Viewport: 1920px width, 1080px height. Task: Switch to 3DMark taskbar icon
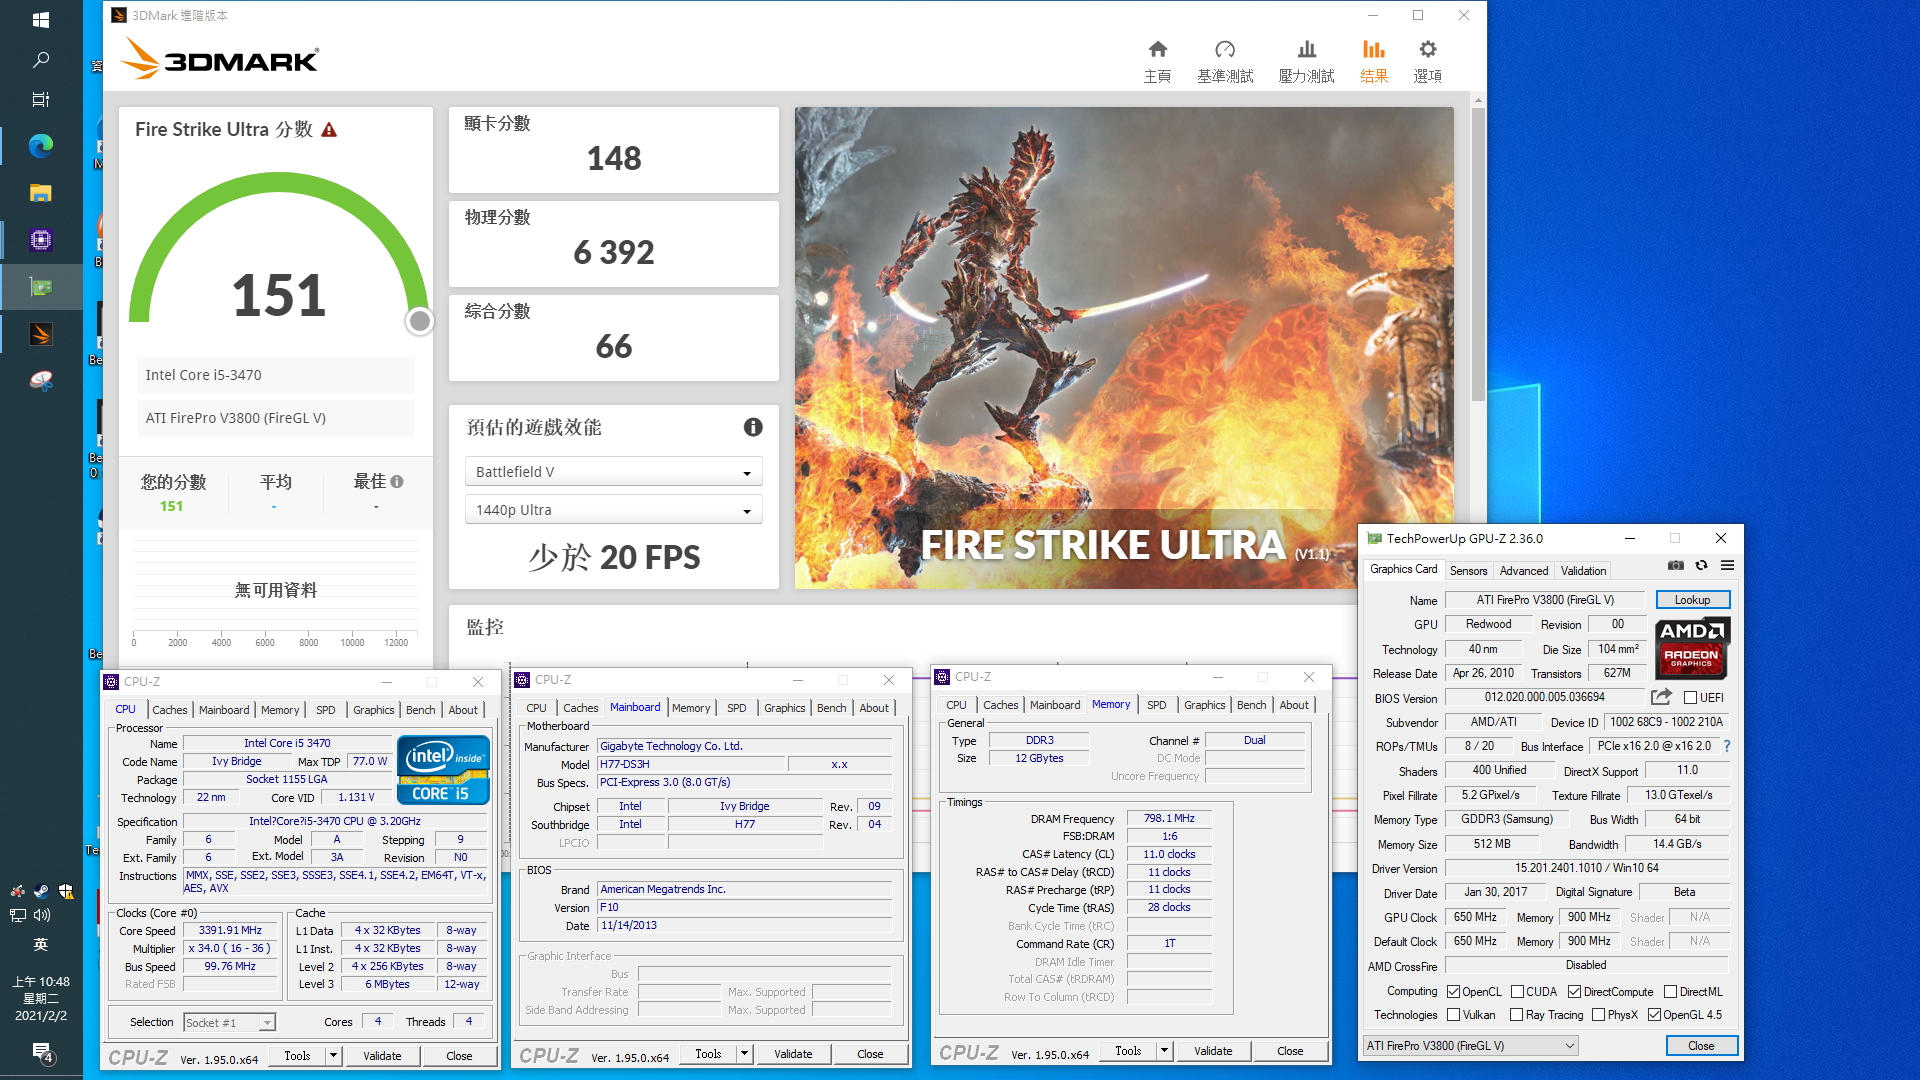41,334
